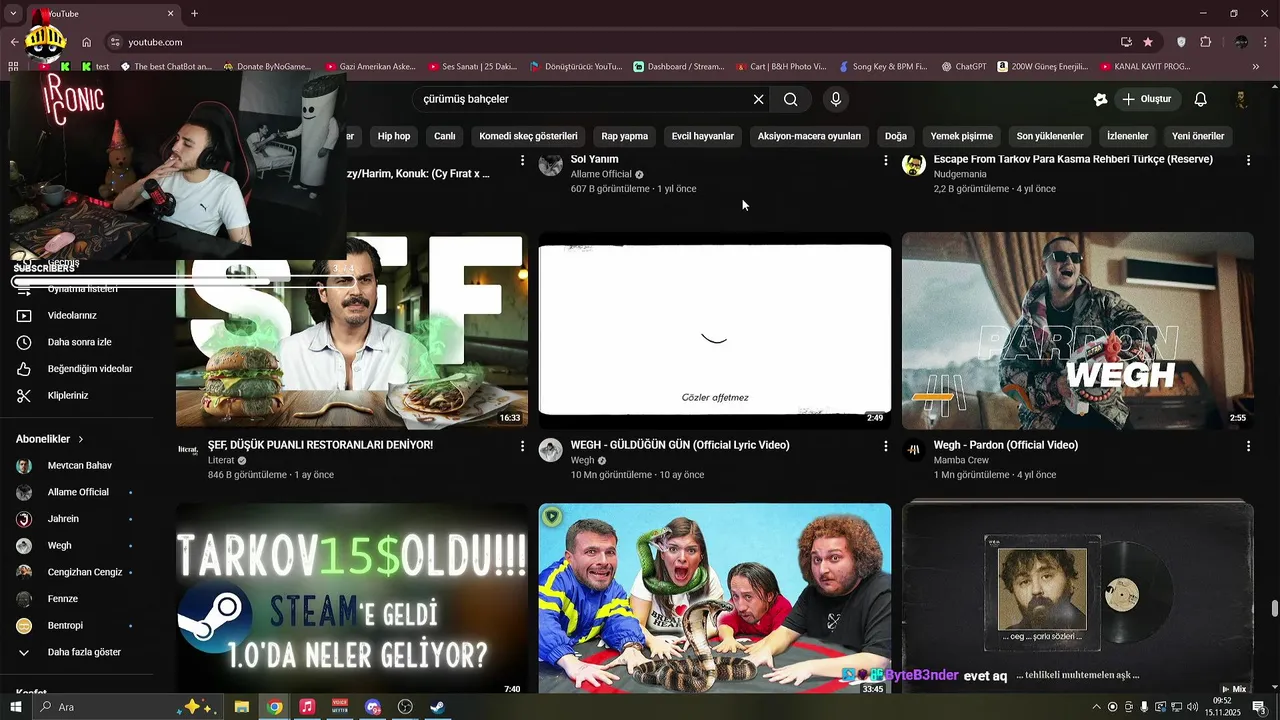
Task: Open Allame Official in subscriptions
Action: [80, 492]
